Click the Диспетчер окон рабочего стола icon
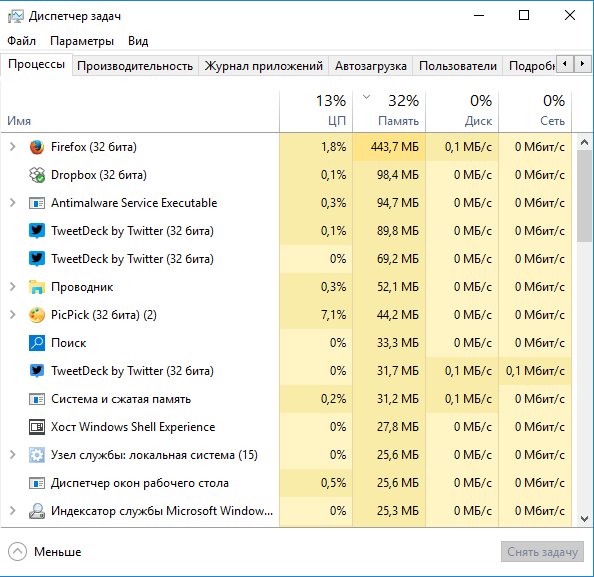The height and width of the screenshot is (577, 594). pyautogui.click(x=37, y=483)
